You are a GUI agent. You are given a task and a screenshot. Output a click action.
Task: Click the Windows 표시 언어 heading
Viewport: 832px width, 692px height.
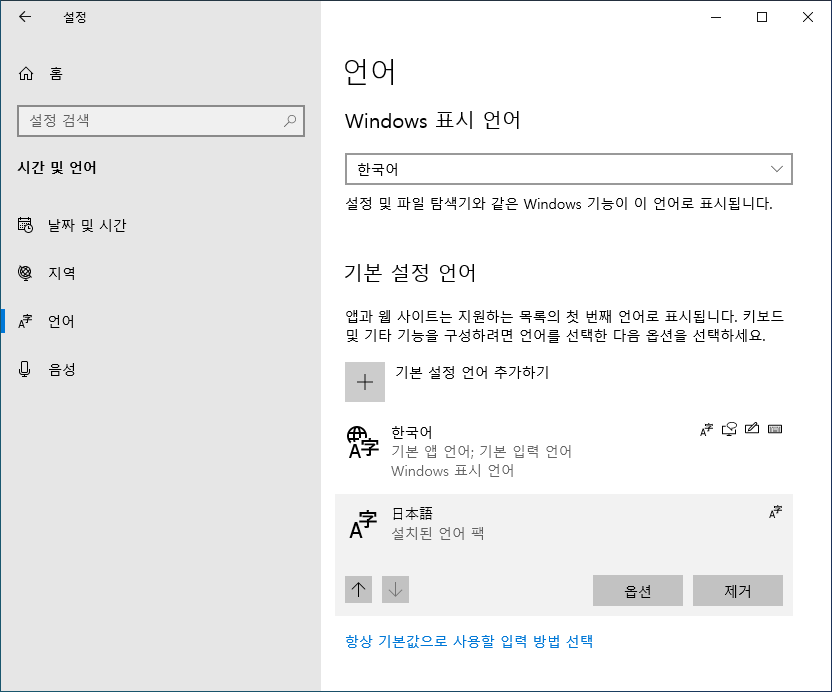pyautogui.click(x=432, y=120)
